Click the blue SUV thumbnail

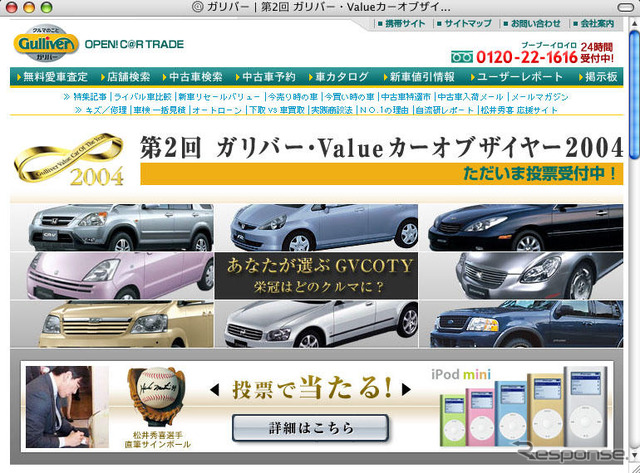pos(521,324)
